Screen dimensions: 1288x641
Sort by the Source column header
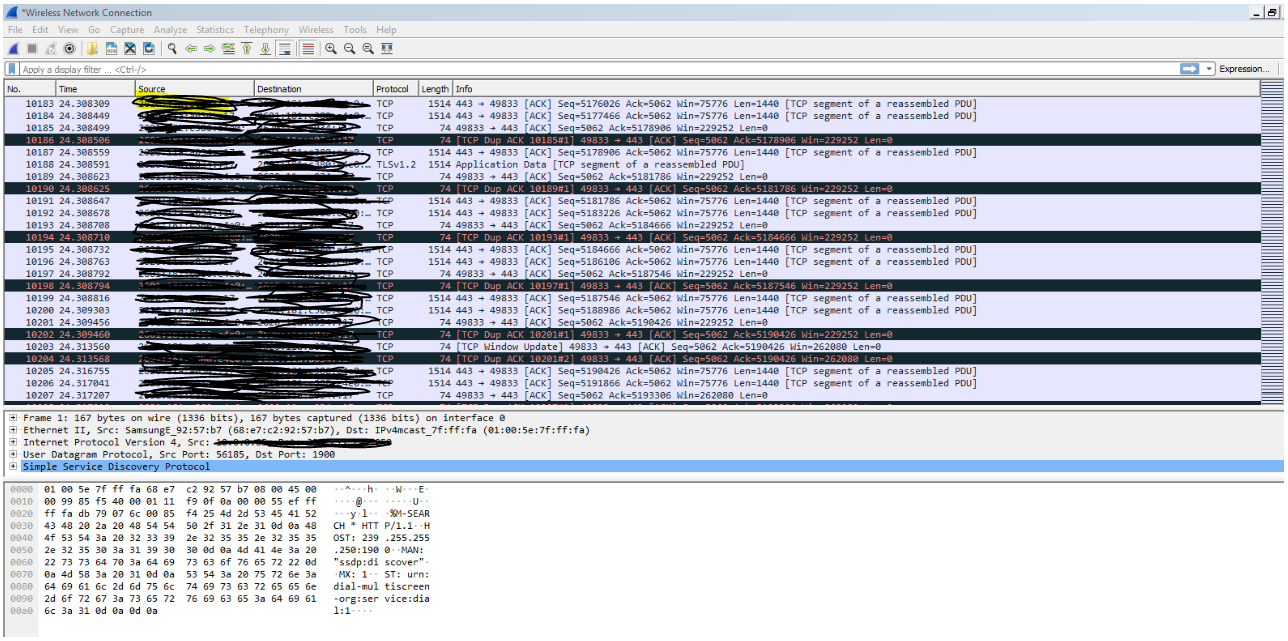click(194, 89)
